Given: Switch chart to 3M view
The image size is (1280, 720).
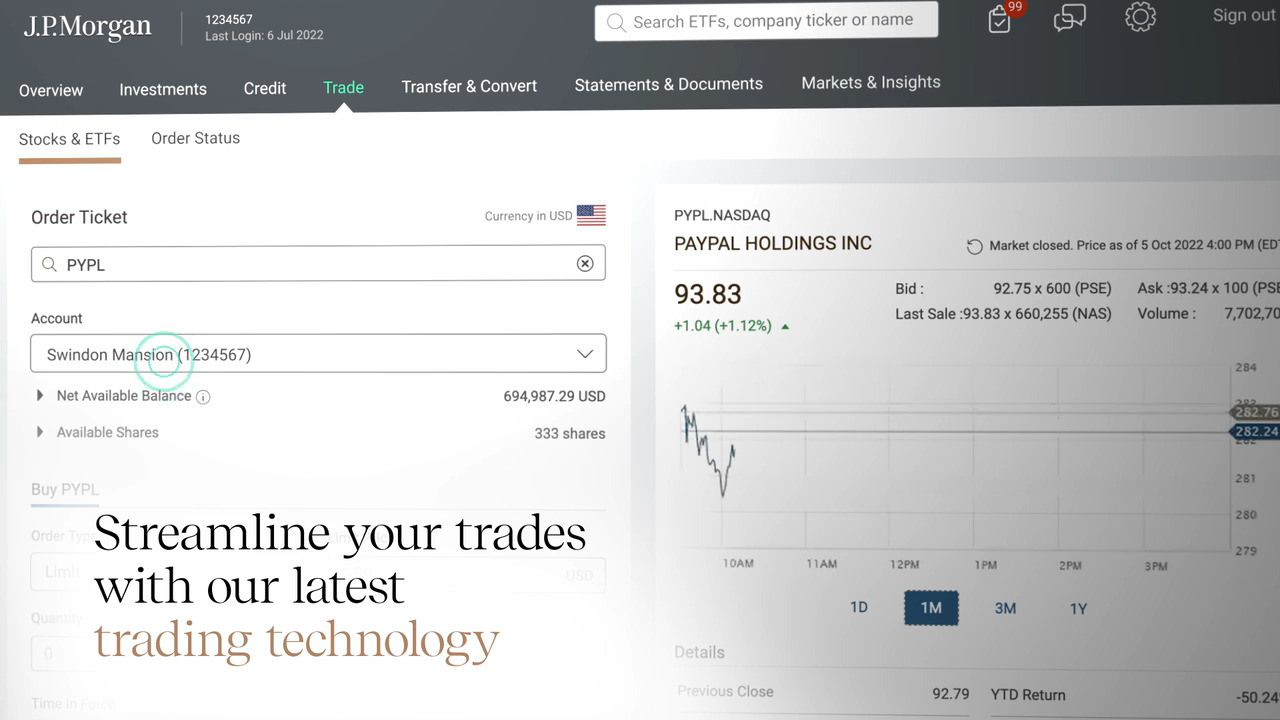Looking at the screenshot, I should click(1005, 608).
